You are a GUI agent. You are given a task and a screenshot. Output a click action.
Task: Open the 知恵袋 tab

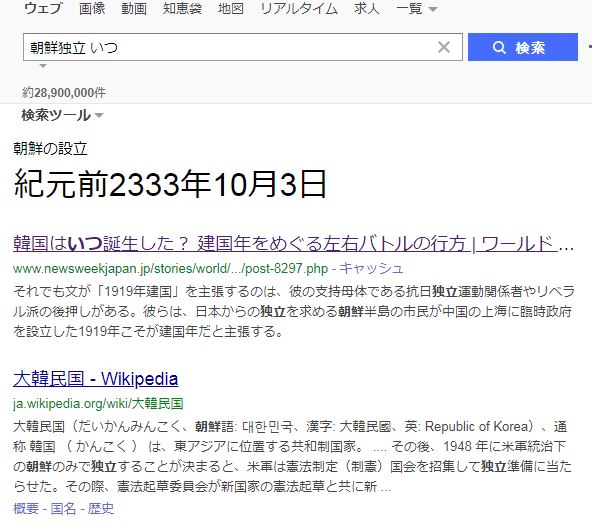tap(182, 8)
